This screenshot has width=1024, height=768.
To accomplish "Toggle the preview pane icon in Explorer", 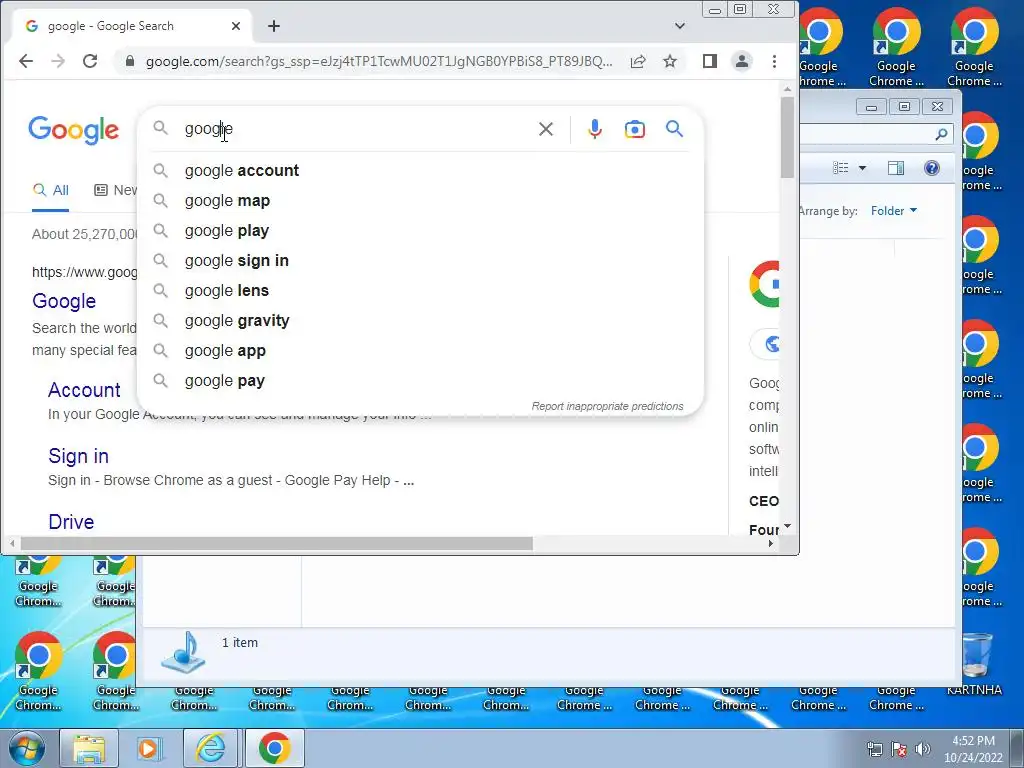I will click(896, 168).
